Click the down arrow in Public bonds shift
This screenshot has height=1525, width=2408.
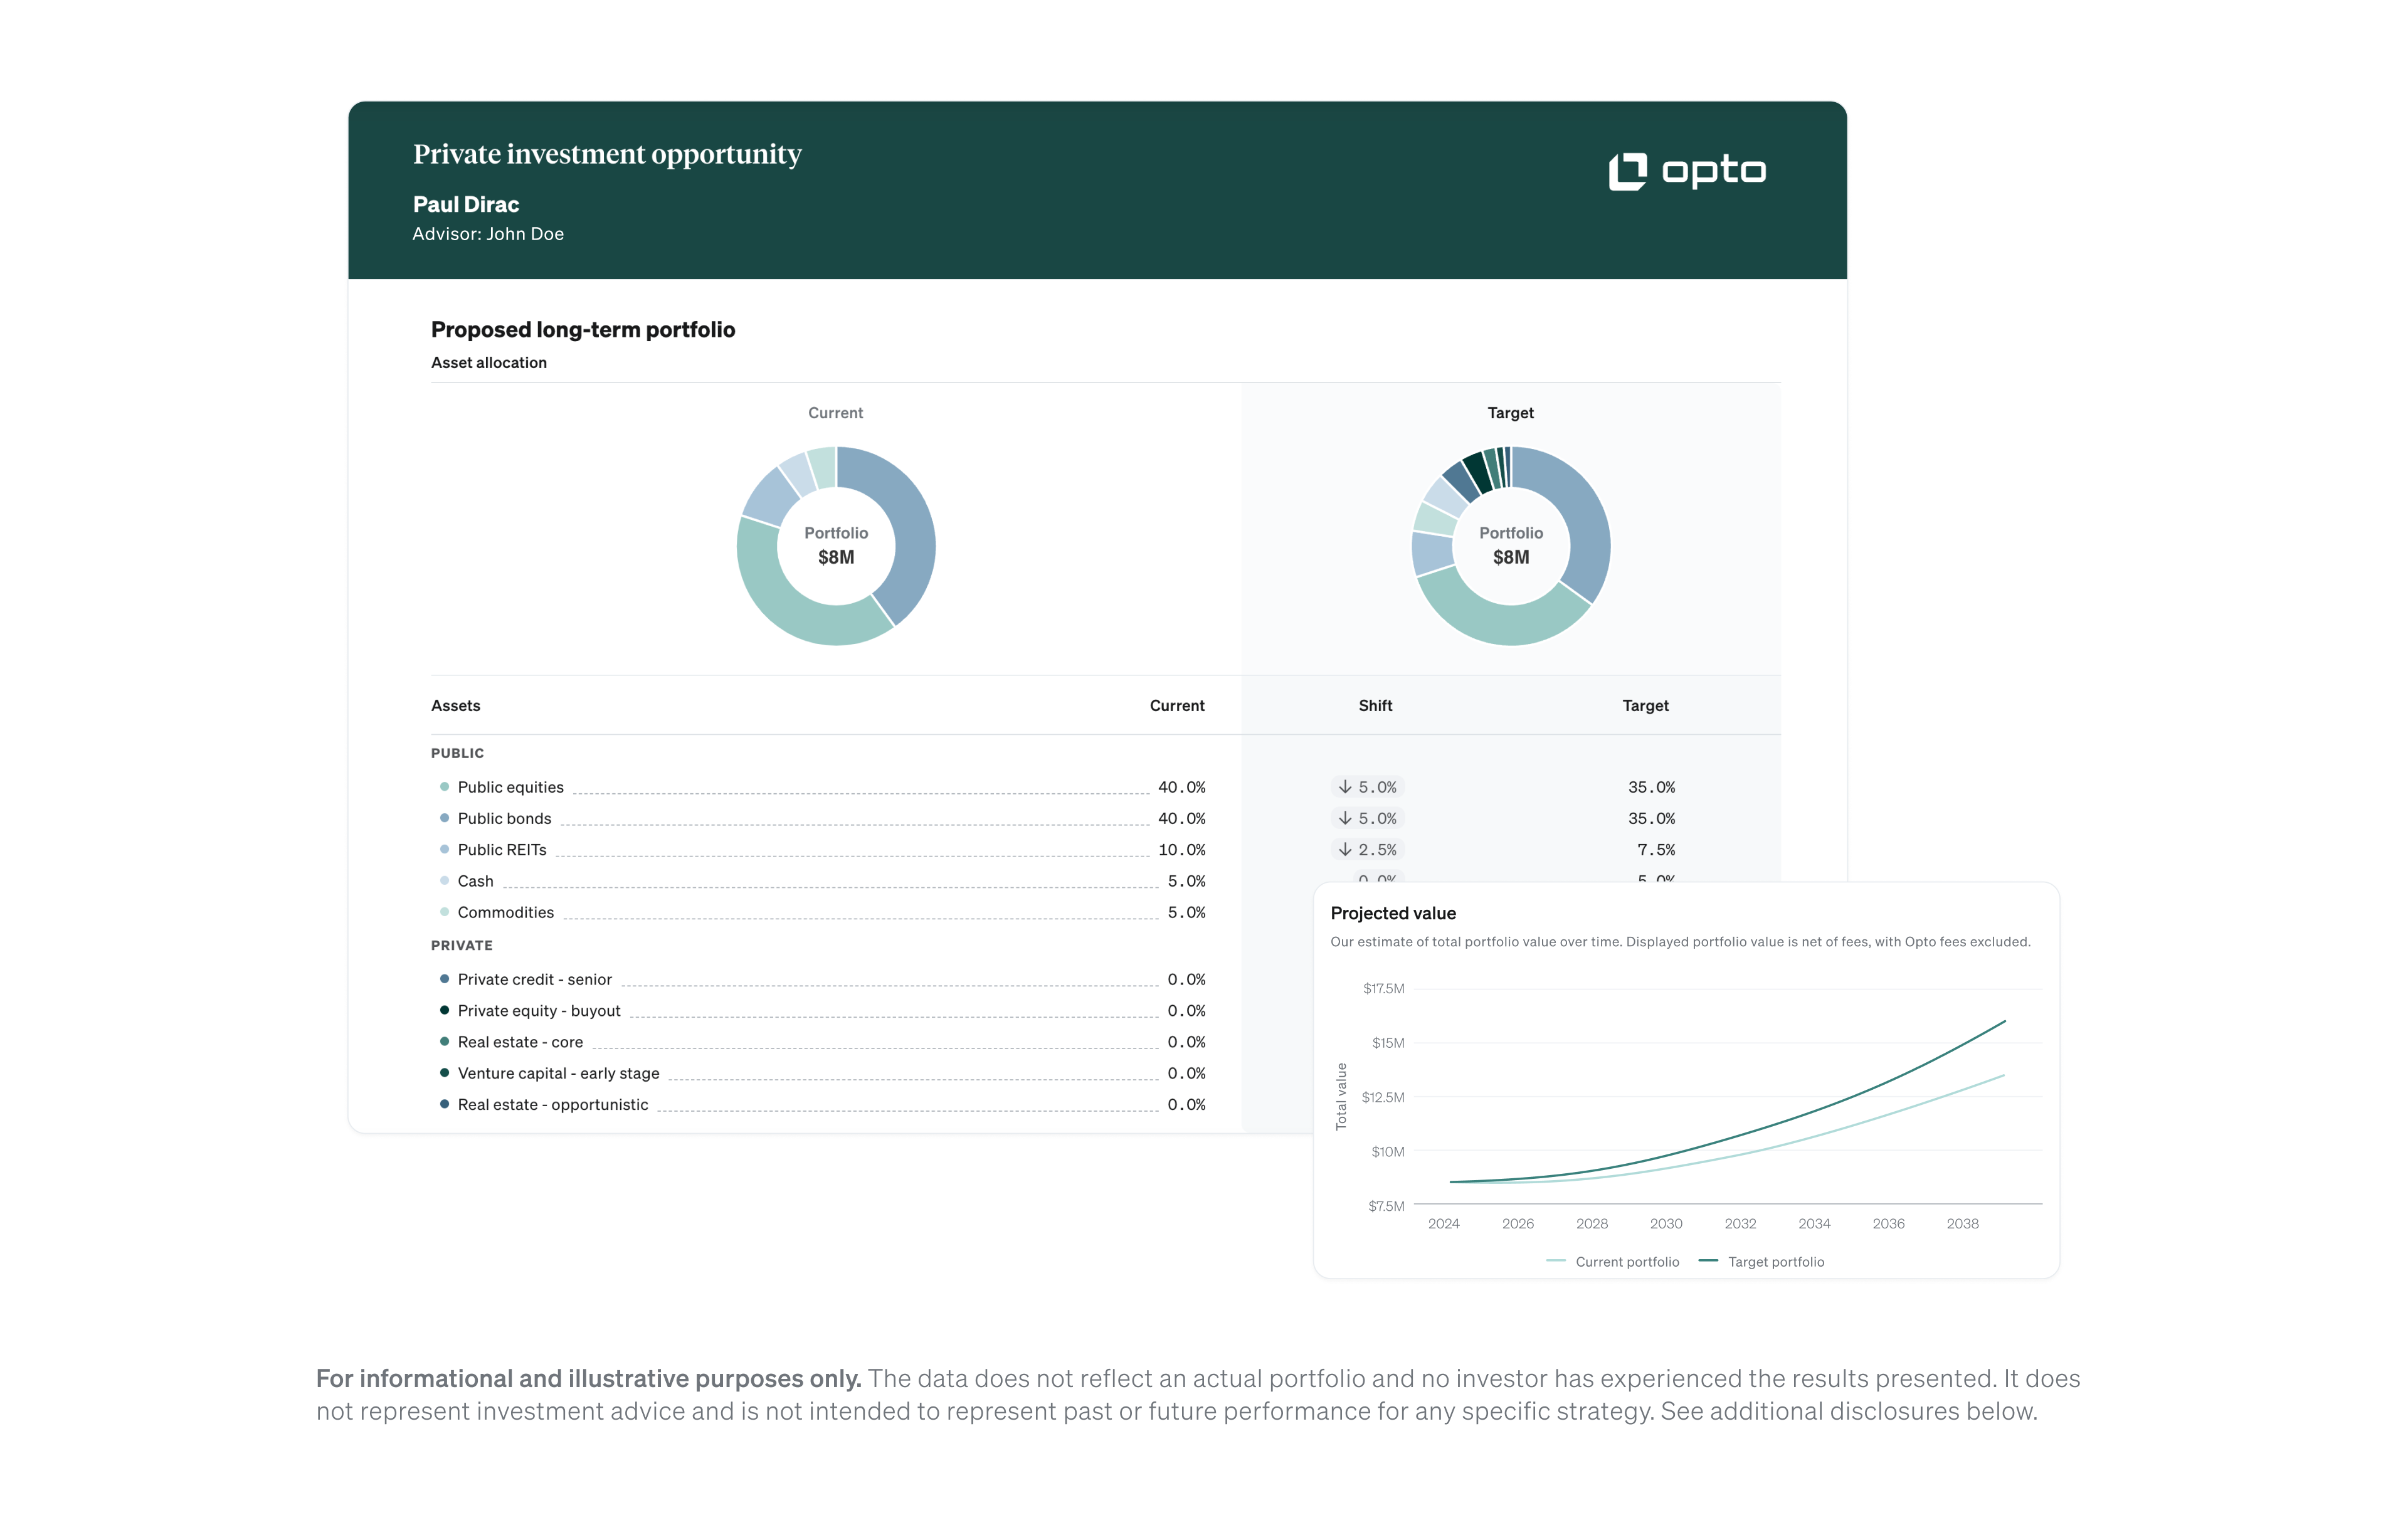coord(1345,818)
